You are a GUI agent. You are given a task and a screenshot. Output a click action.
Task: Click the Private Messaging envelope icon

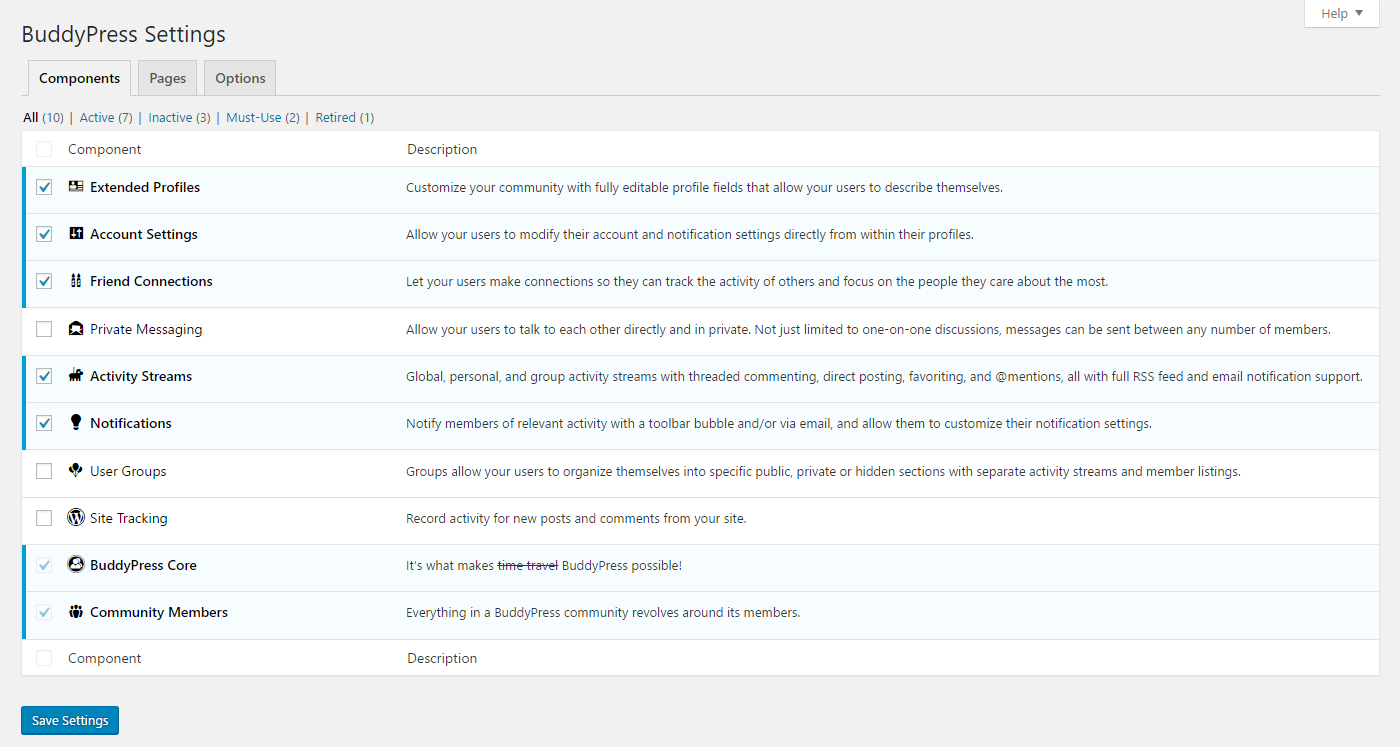(x=76, y=329)
